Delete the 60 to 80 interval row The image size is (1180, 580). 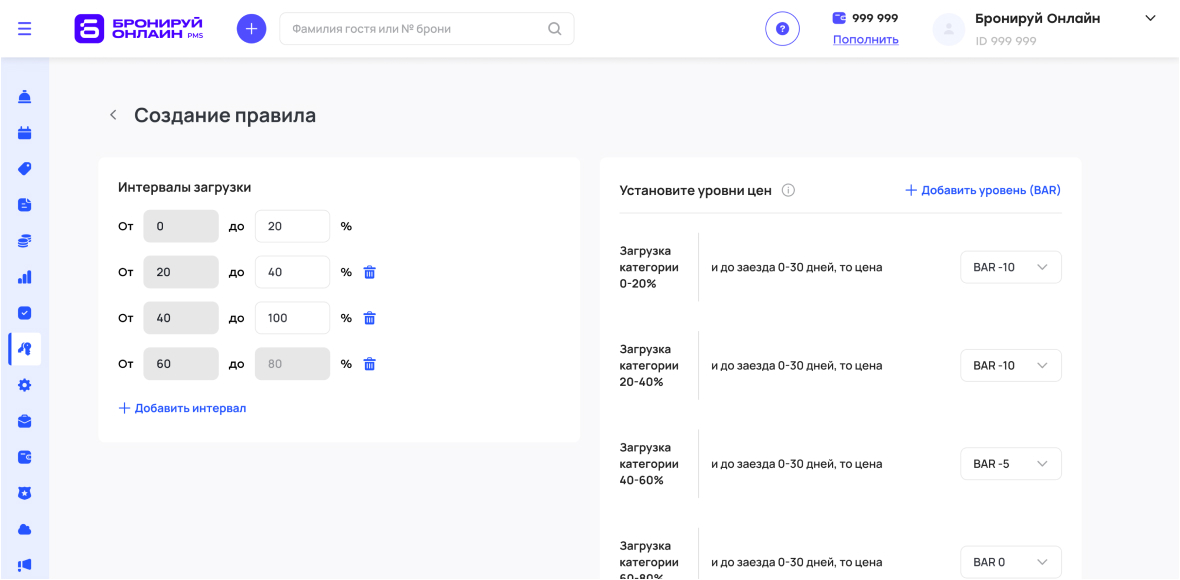369,364
